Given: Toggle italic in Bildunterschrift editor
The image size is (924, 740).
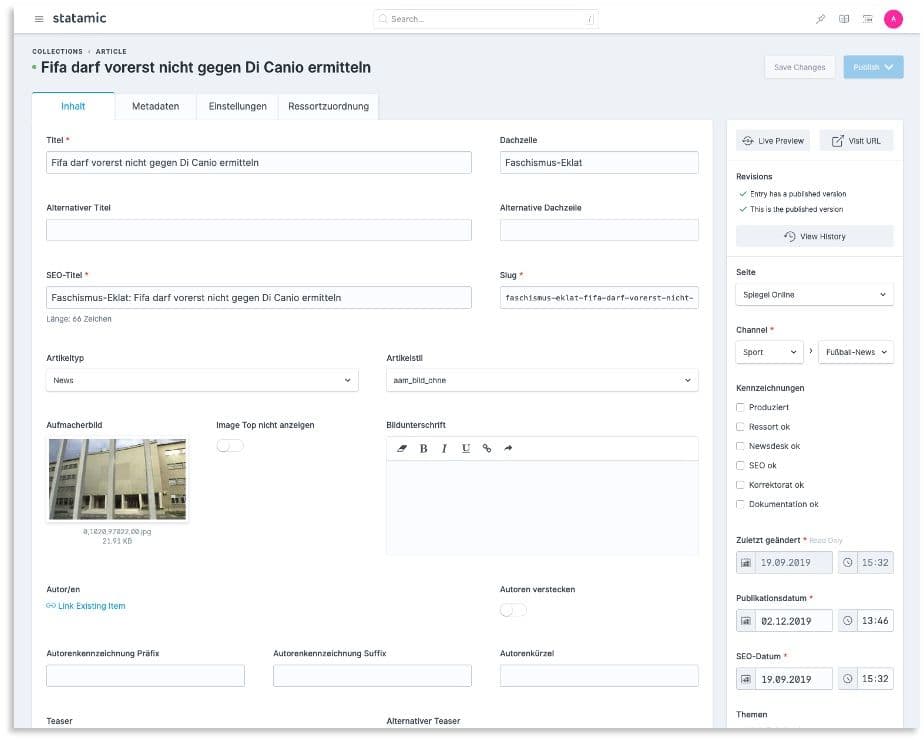Looking at the screenshot, I should point(444,448).
